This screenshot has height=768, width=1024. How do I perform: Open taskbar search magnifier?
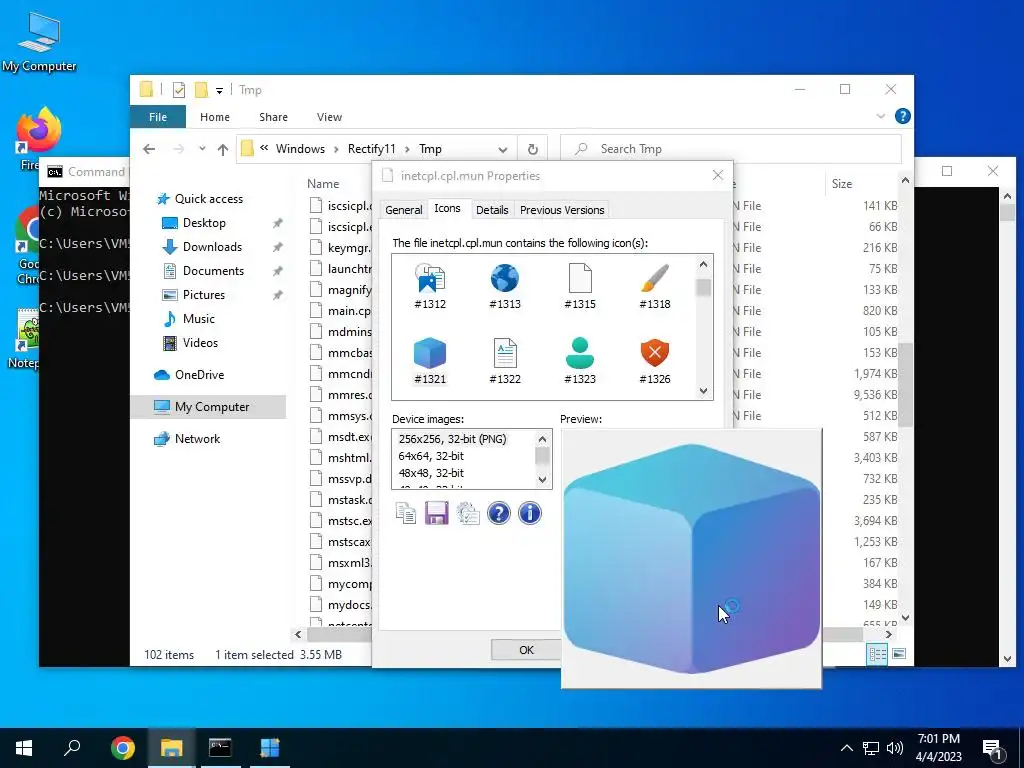click(x=72, y=748)
